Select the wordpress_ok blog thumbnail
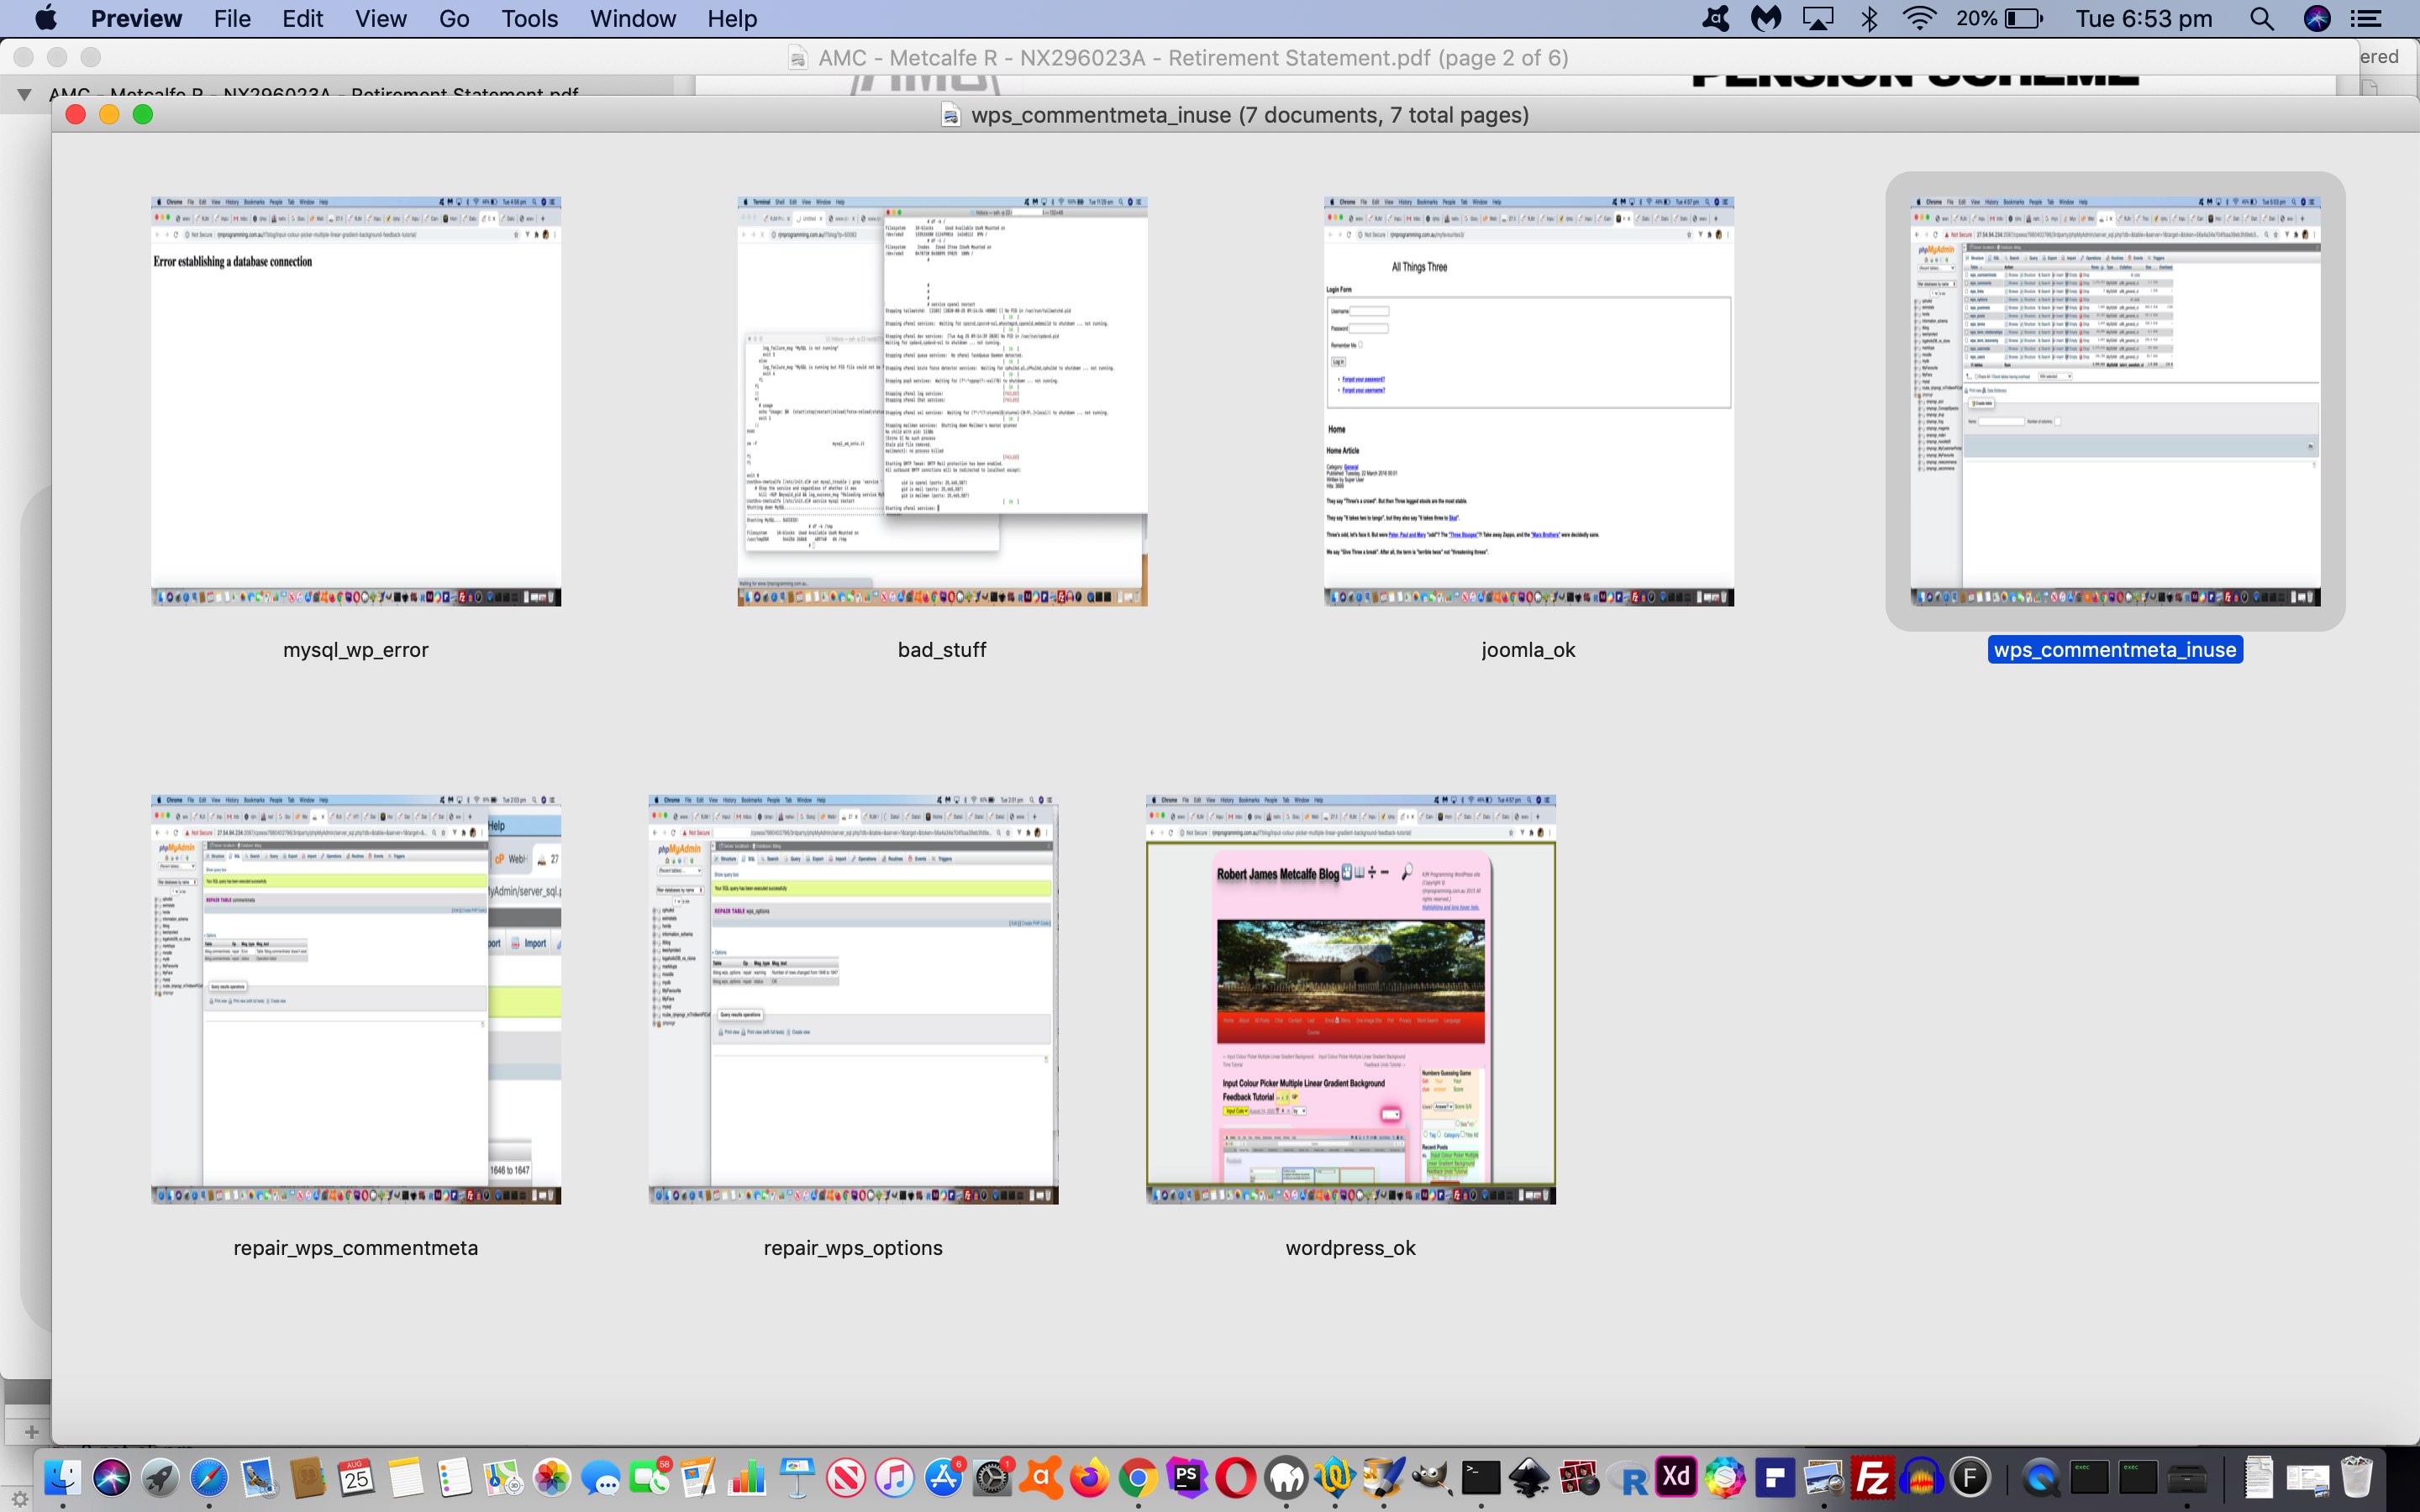This screenshot has height=1512, width=2420. pos(1351,1000)
